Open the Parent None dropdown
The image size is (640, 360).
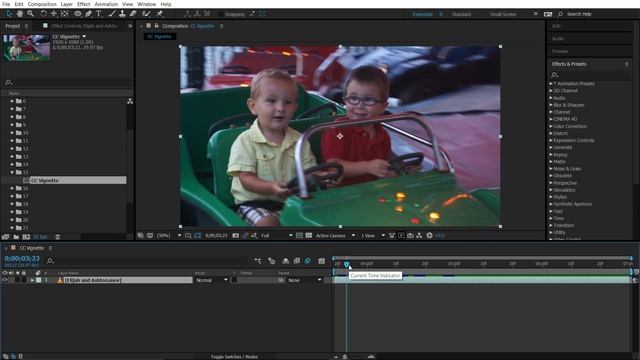304,280
